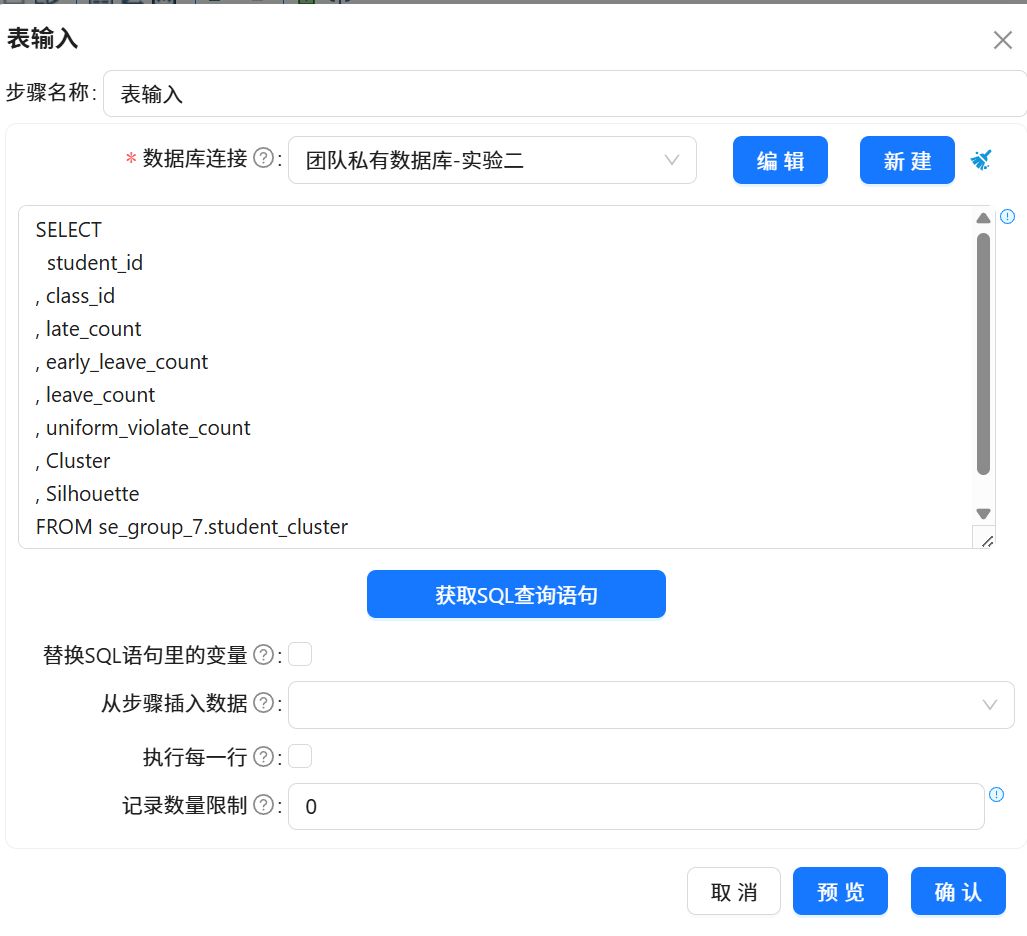The height and width of the screenshot is (936, 1027).
Task: Click the SQL editor scrollbar up arrow
Action: (983, 218)
